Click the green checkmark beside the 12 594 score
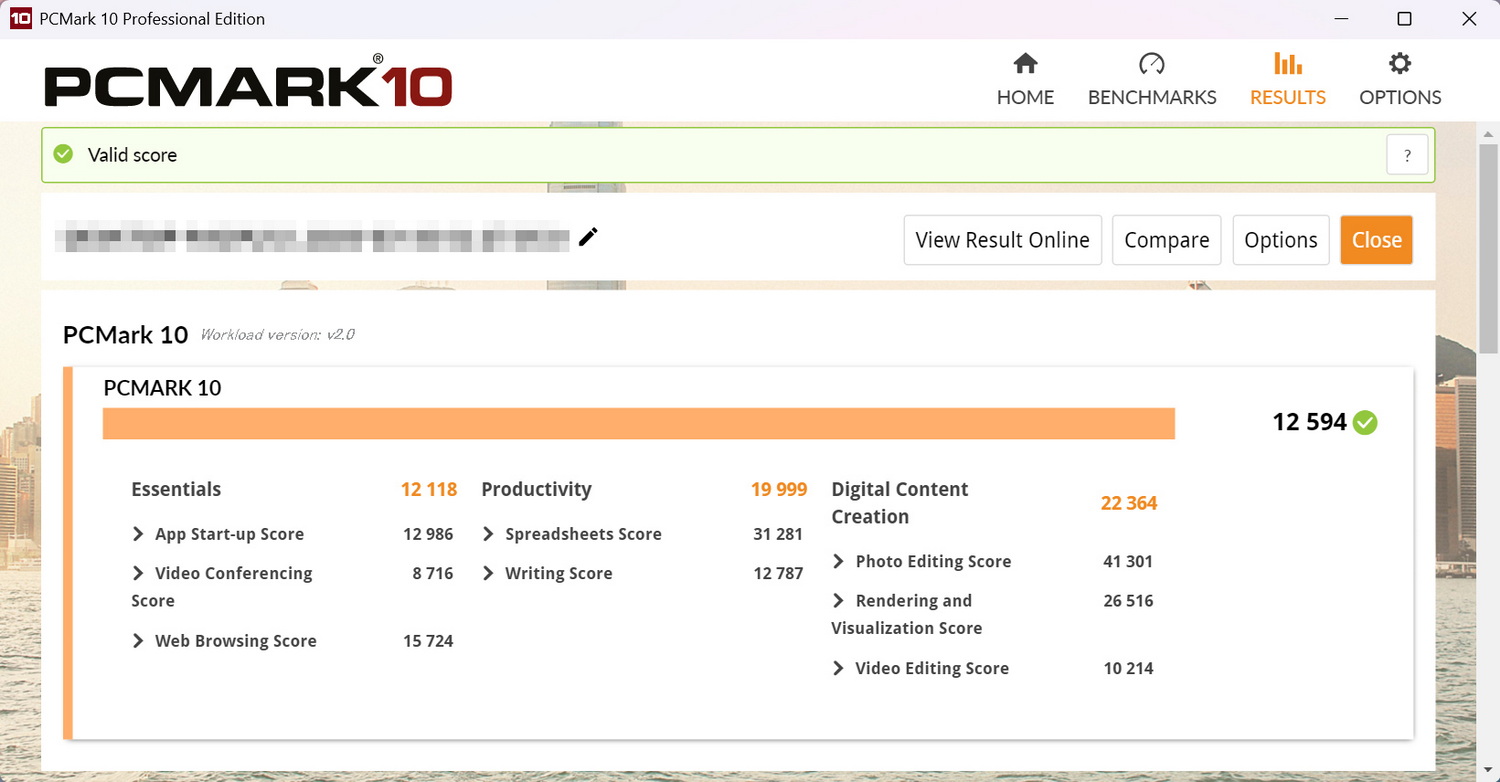1500x782 pixels. (x=1365, y=422)
